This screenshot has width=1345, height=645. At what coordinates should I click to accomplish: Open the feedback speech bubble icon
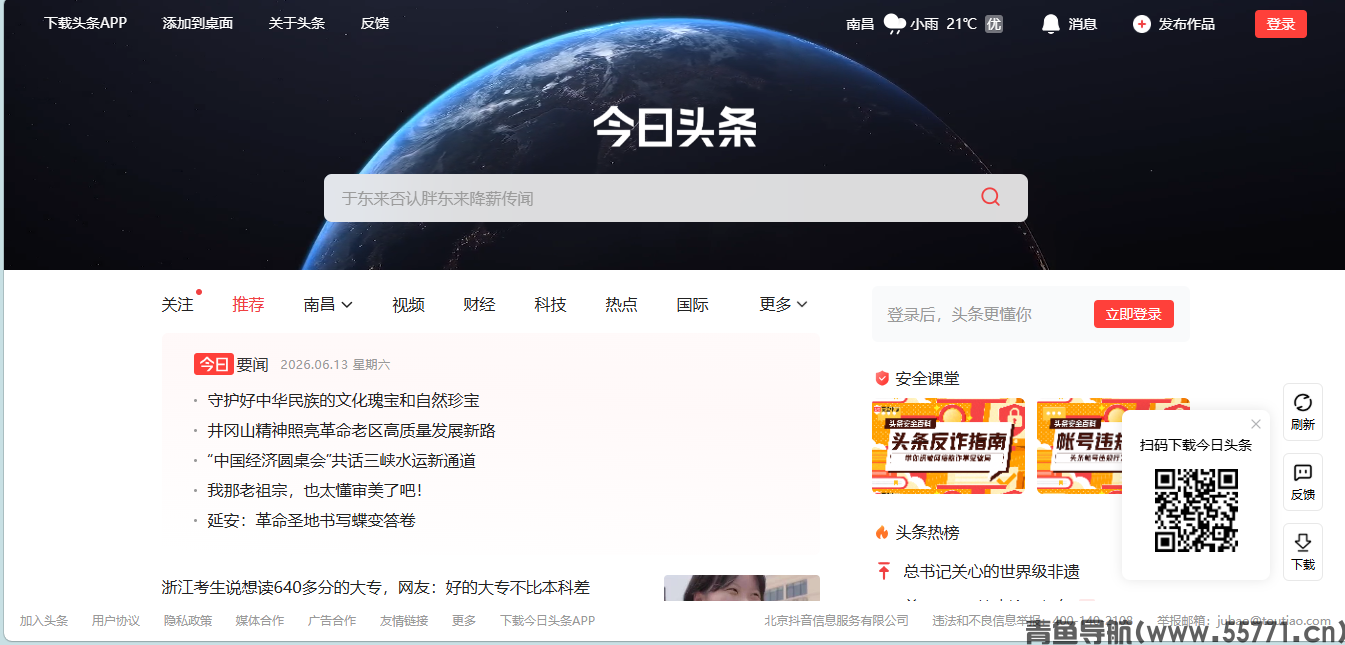pos(1302,472)
